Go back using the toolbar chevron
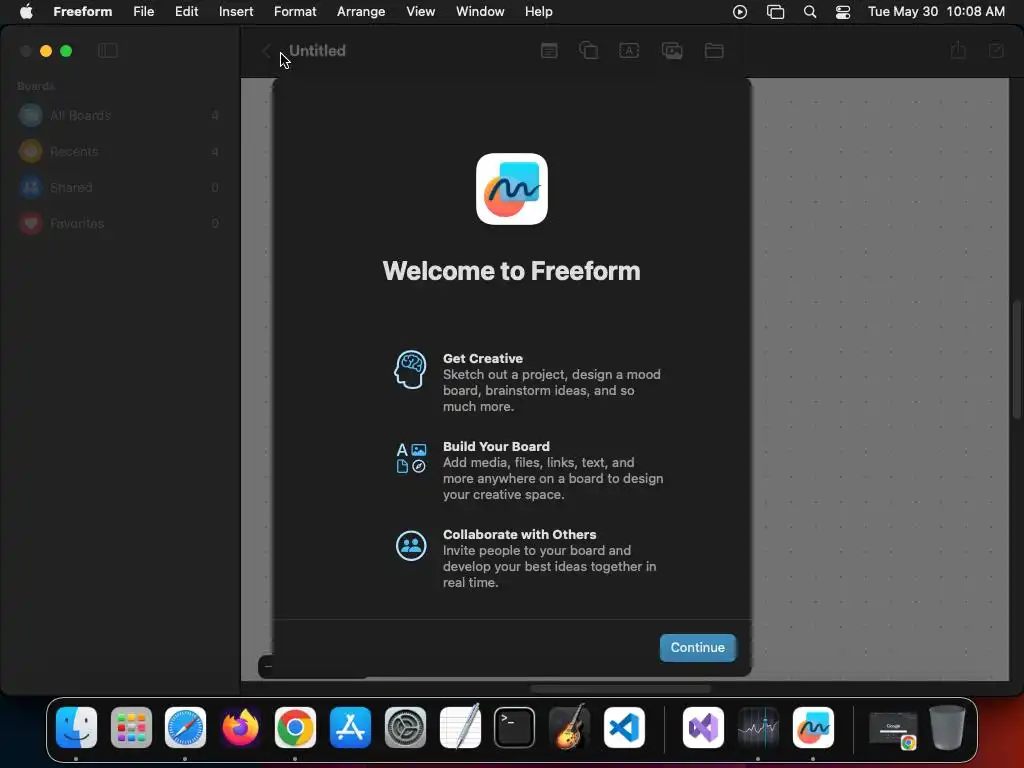The height and width of the screenshot is (768, 1024). pos(266,51)
